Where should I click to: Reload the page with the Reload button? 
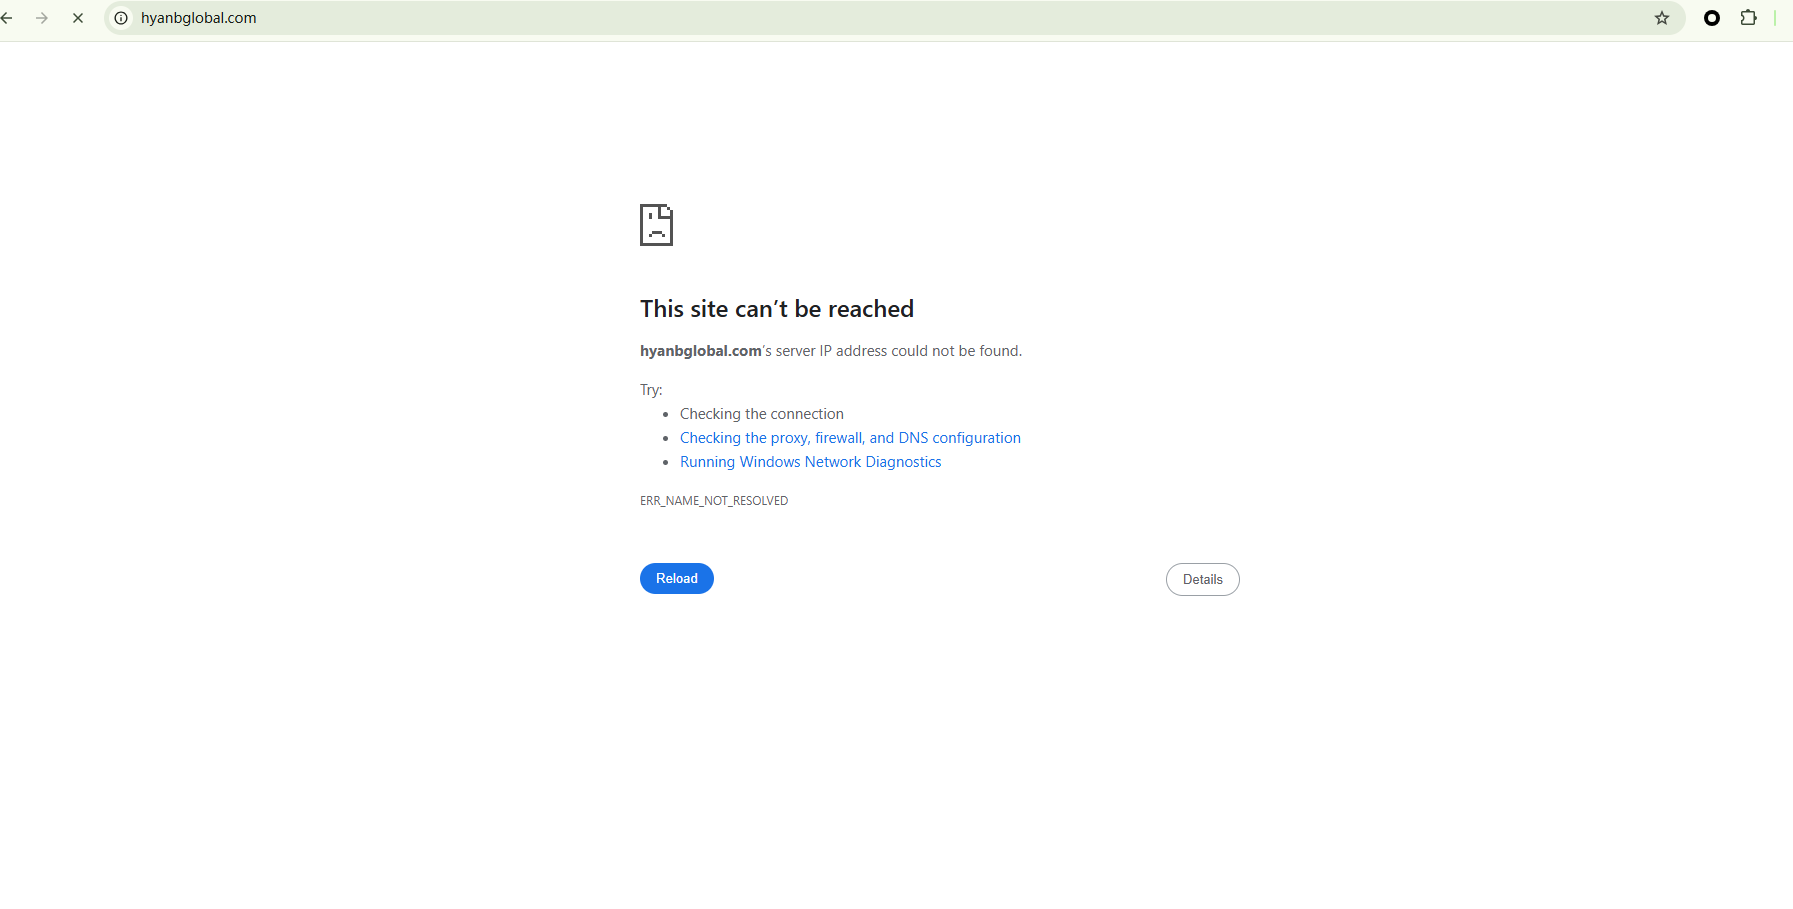pyautogui.click(x=677, y=579)
